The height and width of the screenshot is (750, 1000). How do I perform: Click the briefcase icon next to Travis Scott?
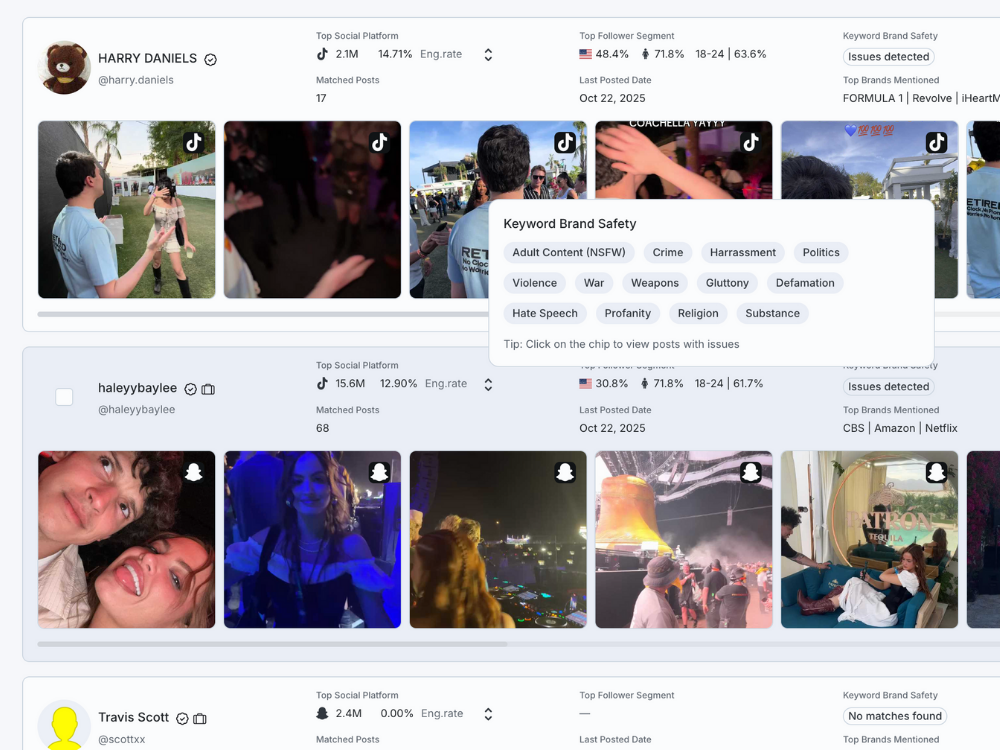[x=200, y=718]
